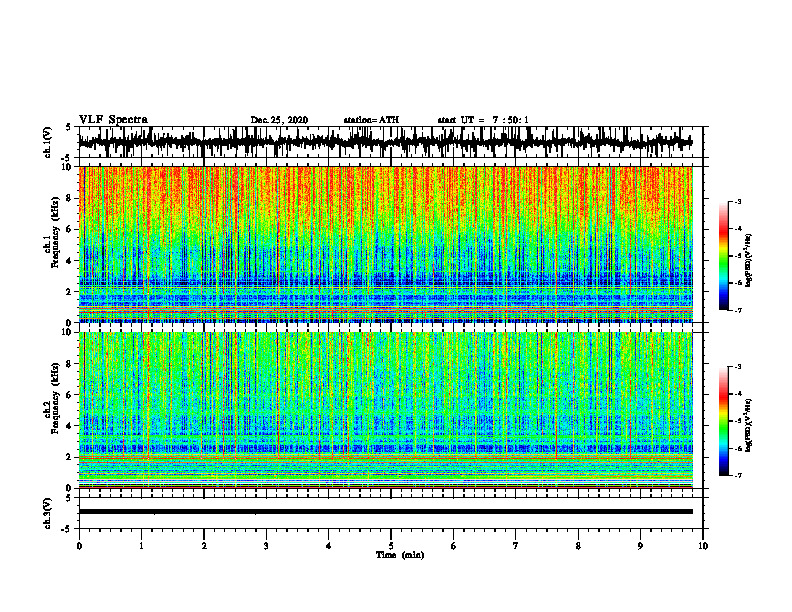Click the "4" kHz tick on ch.1 axis

click(69, 261)
